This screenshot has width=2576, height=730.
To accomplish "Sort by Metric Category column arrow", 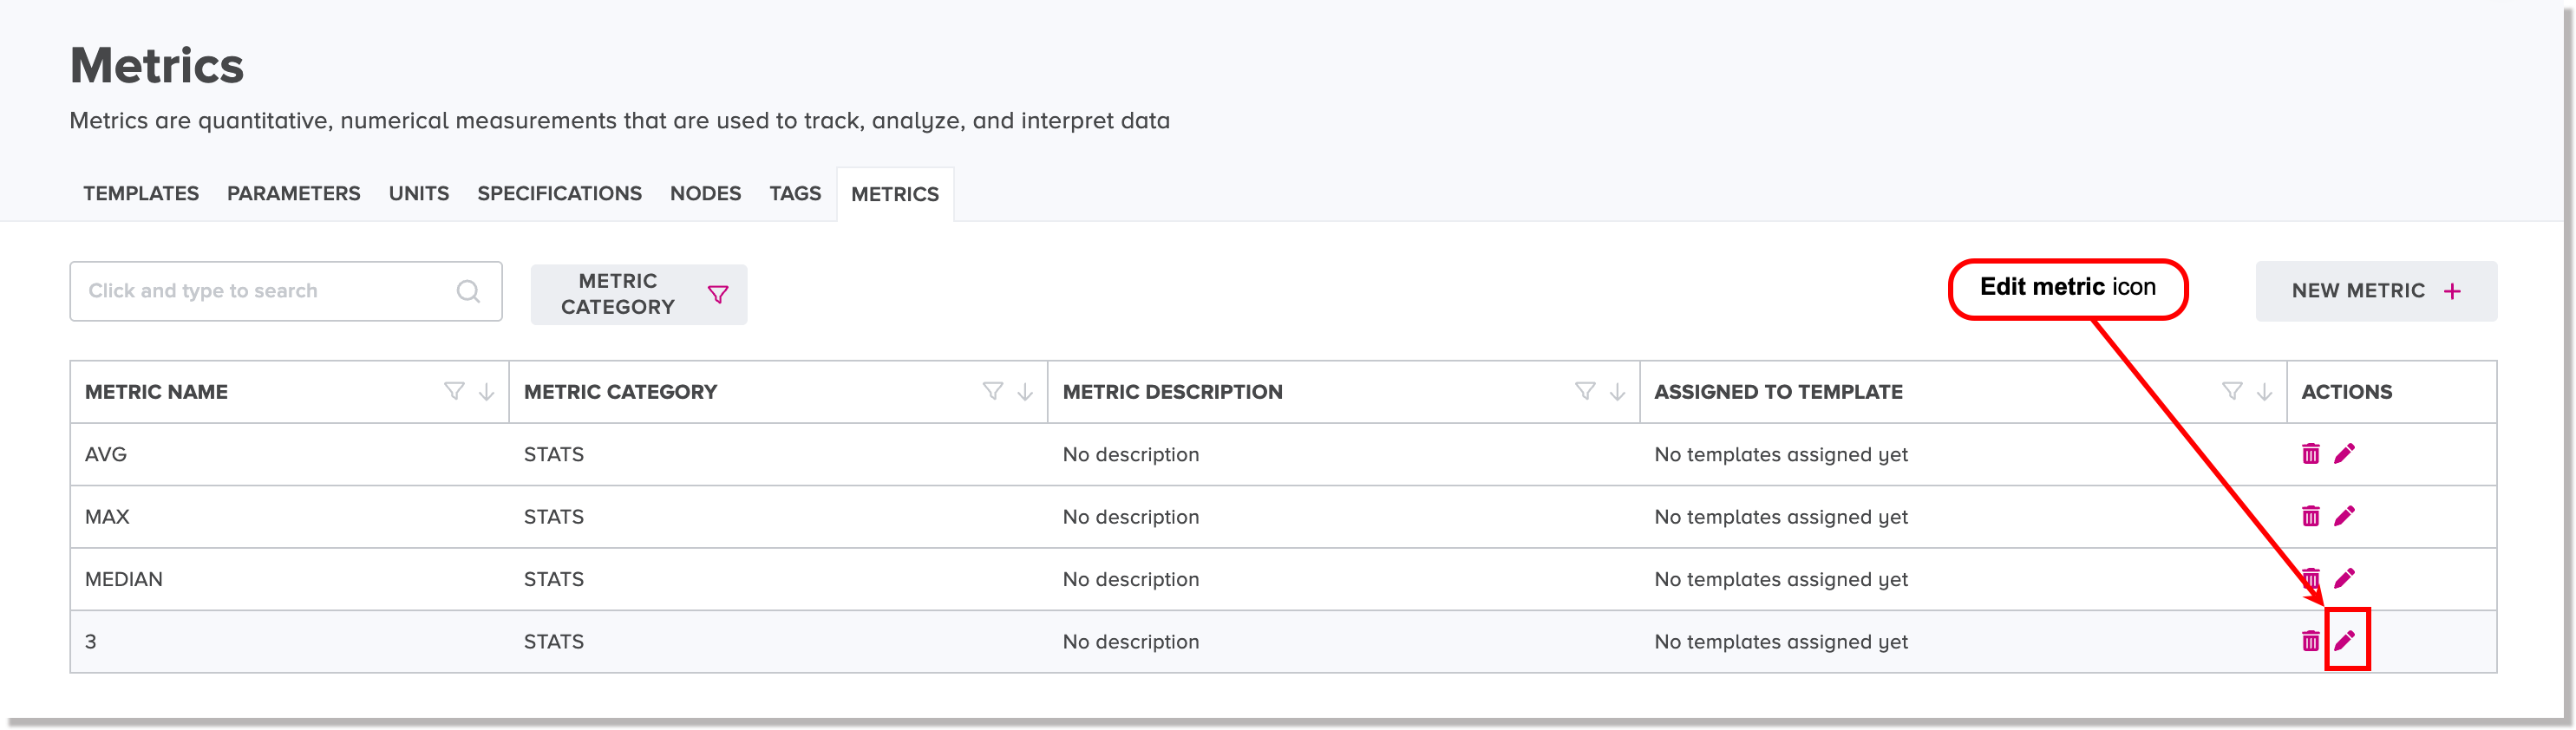I will pos(1025,392).
